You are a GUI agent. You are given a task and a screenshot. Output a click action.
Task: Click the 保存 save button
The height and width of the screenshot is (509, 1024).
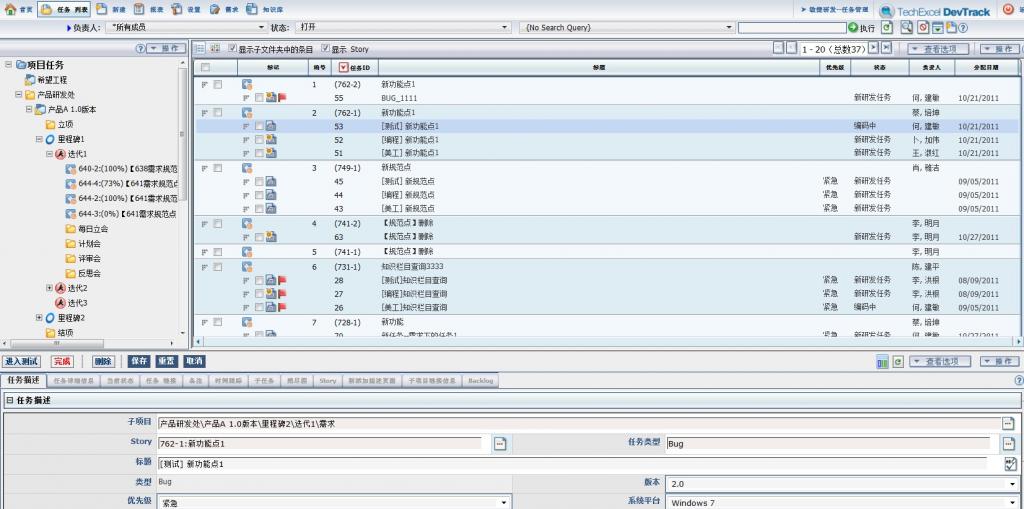(139, 361)
